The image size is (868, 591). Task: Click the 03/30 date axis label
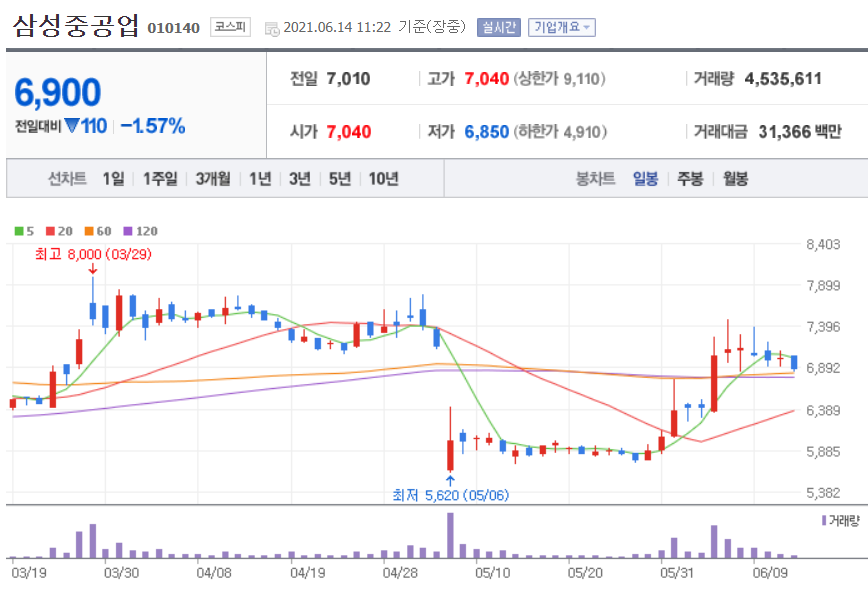click(x=121, y=573)
